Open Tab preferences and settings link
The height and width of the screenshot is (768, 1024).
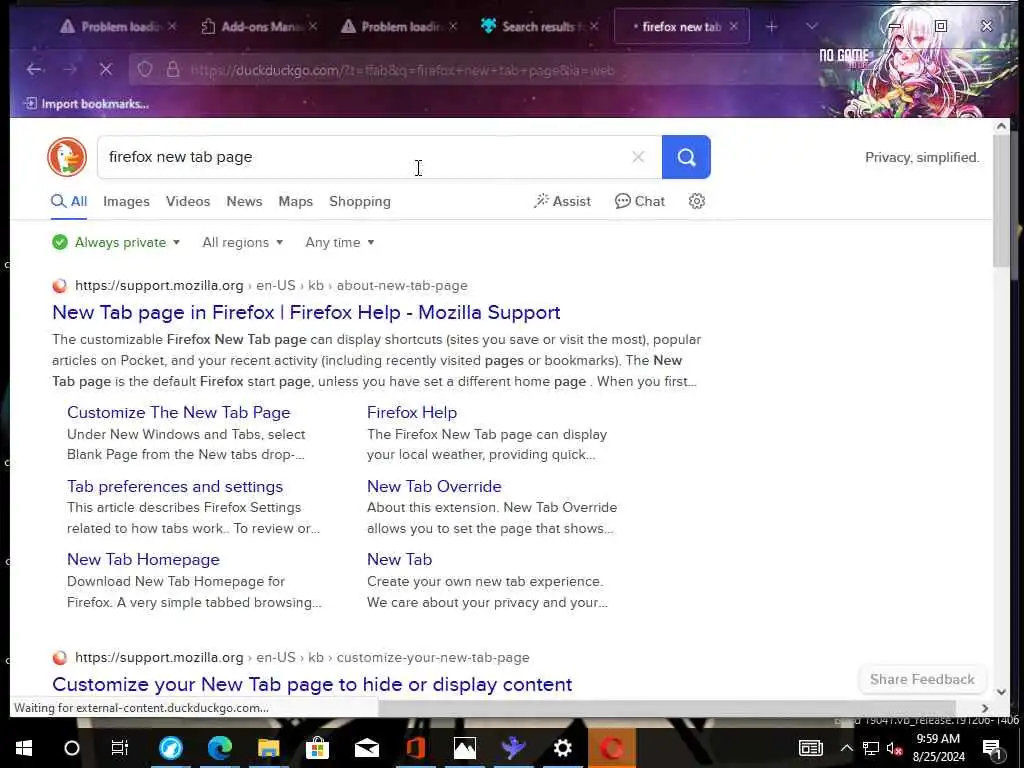point(175,486)
